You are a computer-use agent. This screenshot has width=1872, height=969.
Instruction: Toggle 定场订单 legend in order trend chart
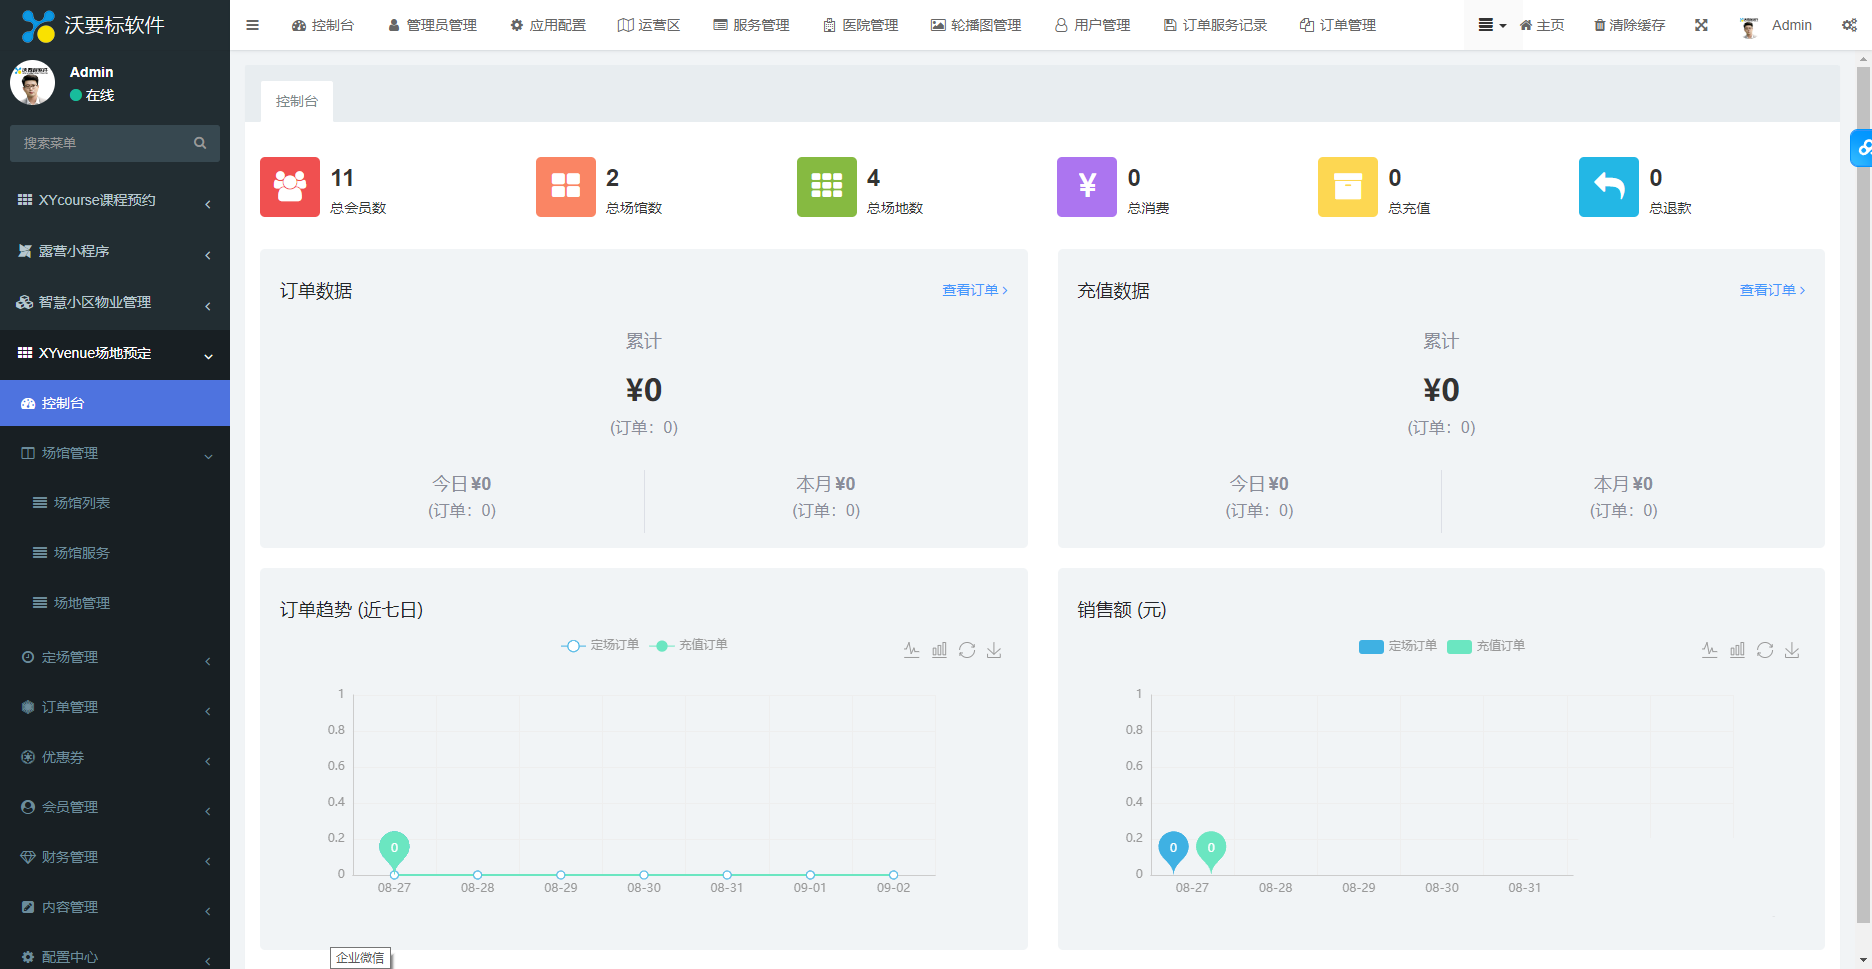[x=600, y=645]
